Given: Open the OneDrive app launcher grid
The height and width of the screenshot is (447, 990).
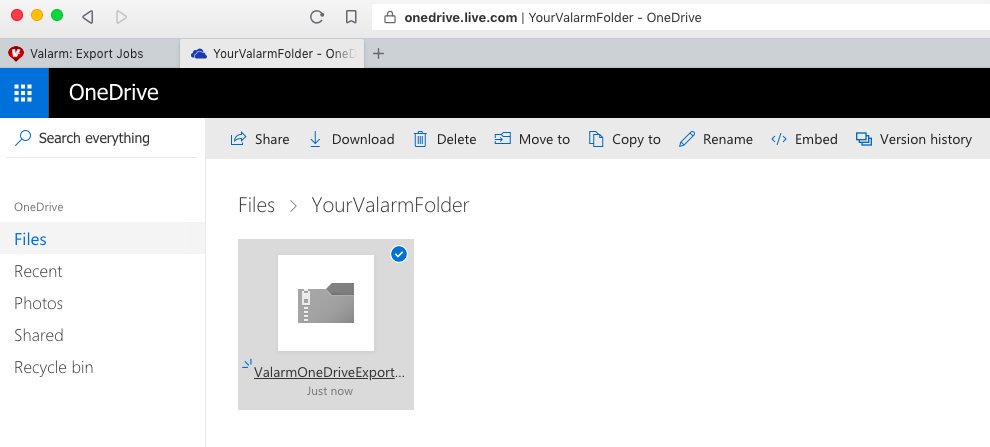Looking at the screenshot, I should pyautogui.click(x=23, y=93).
